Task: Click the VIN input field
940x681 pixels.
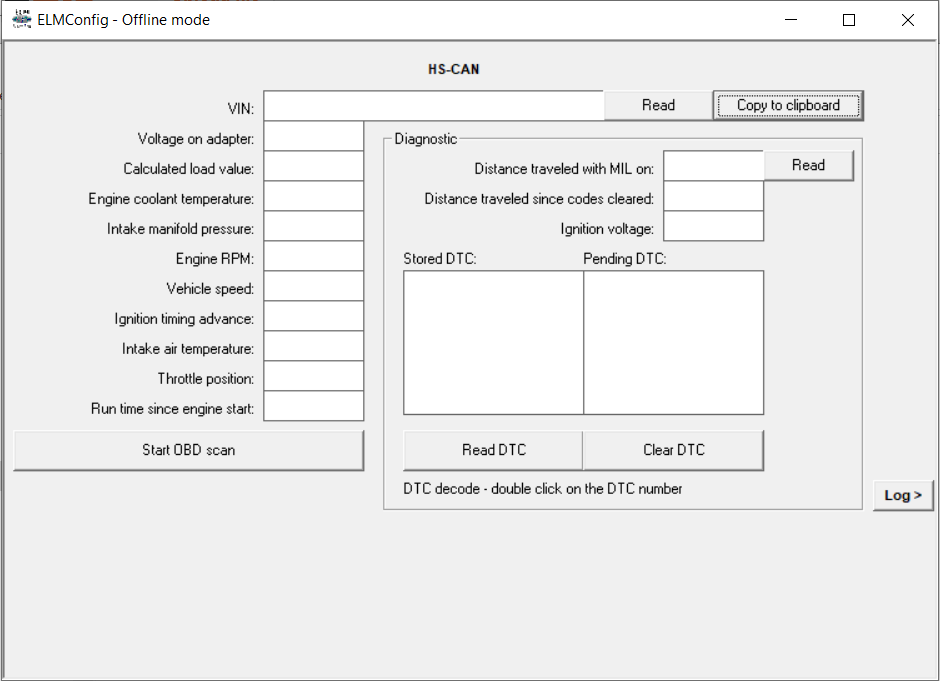Action: (433, 106)
